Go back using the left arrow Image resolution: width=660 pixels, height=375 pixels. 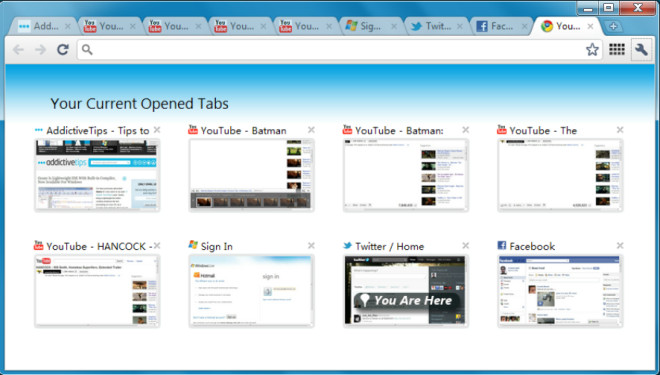[18, 50]
